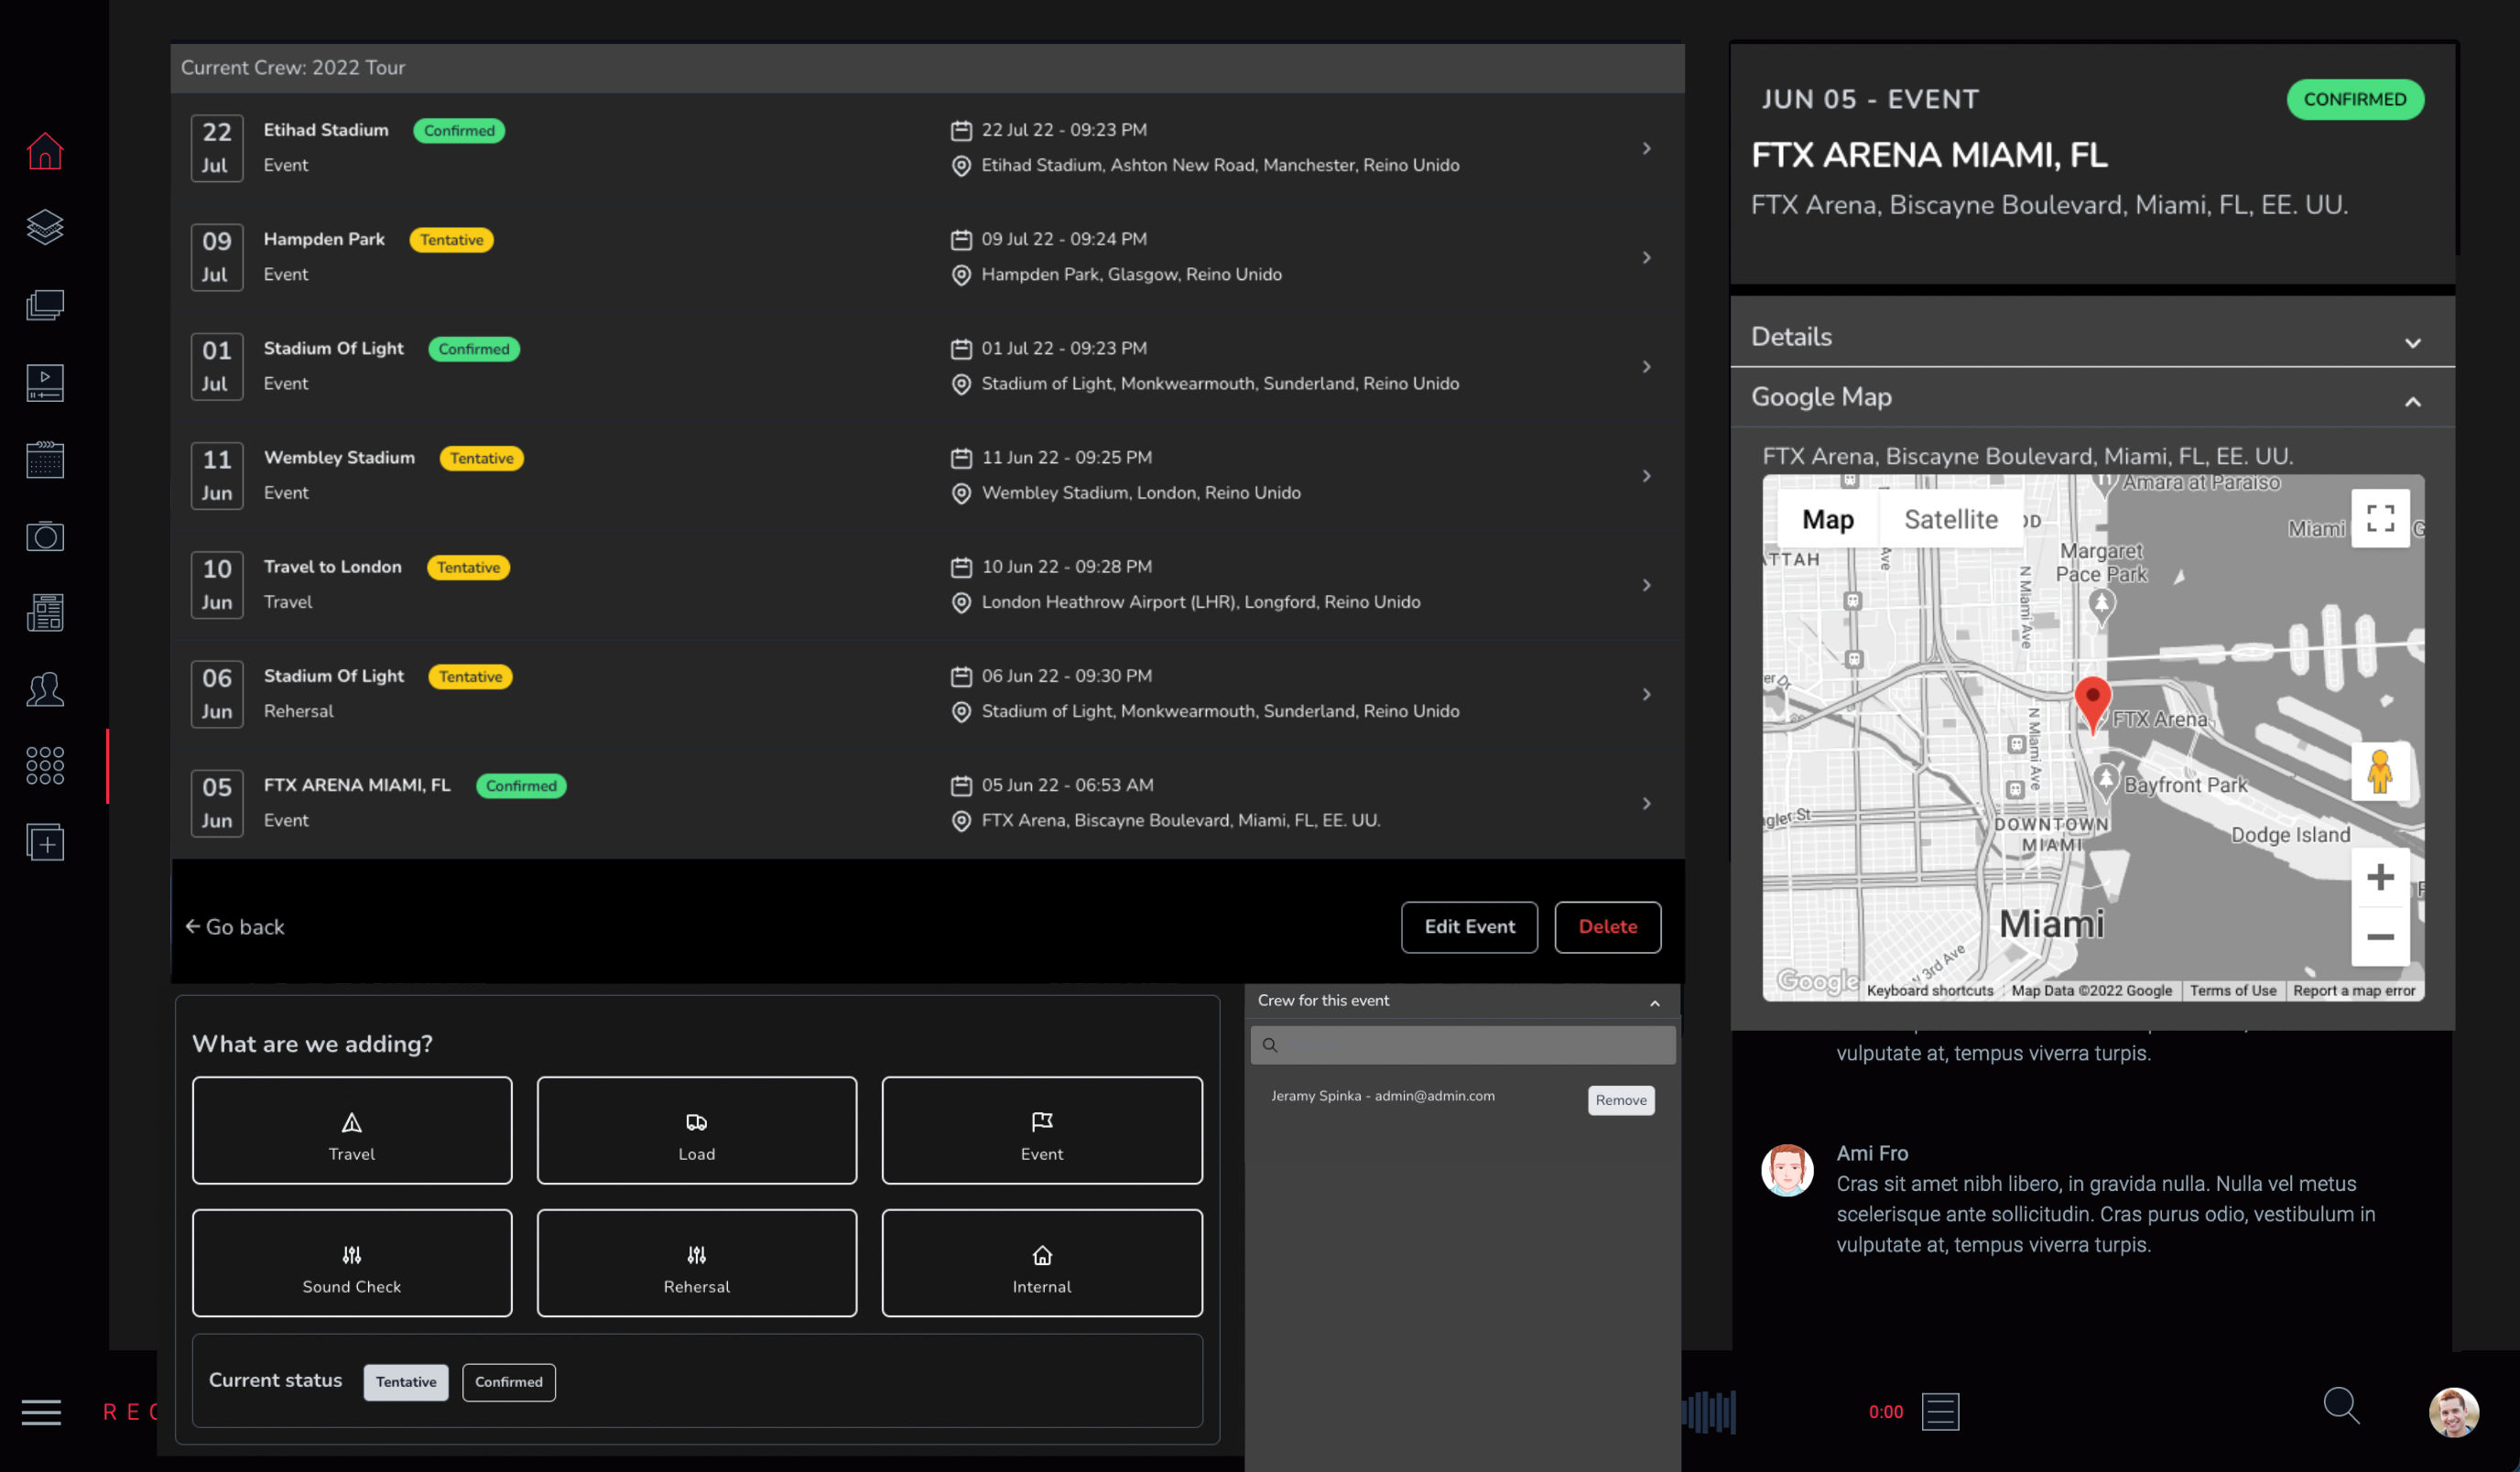Select the Sound Check event type

click(x=352, y=1263)
